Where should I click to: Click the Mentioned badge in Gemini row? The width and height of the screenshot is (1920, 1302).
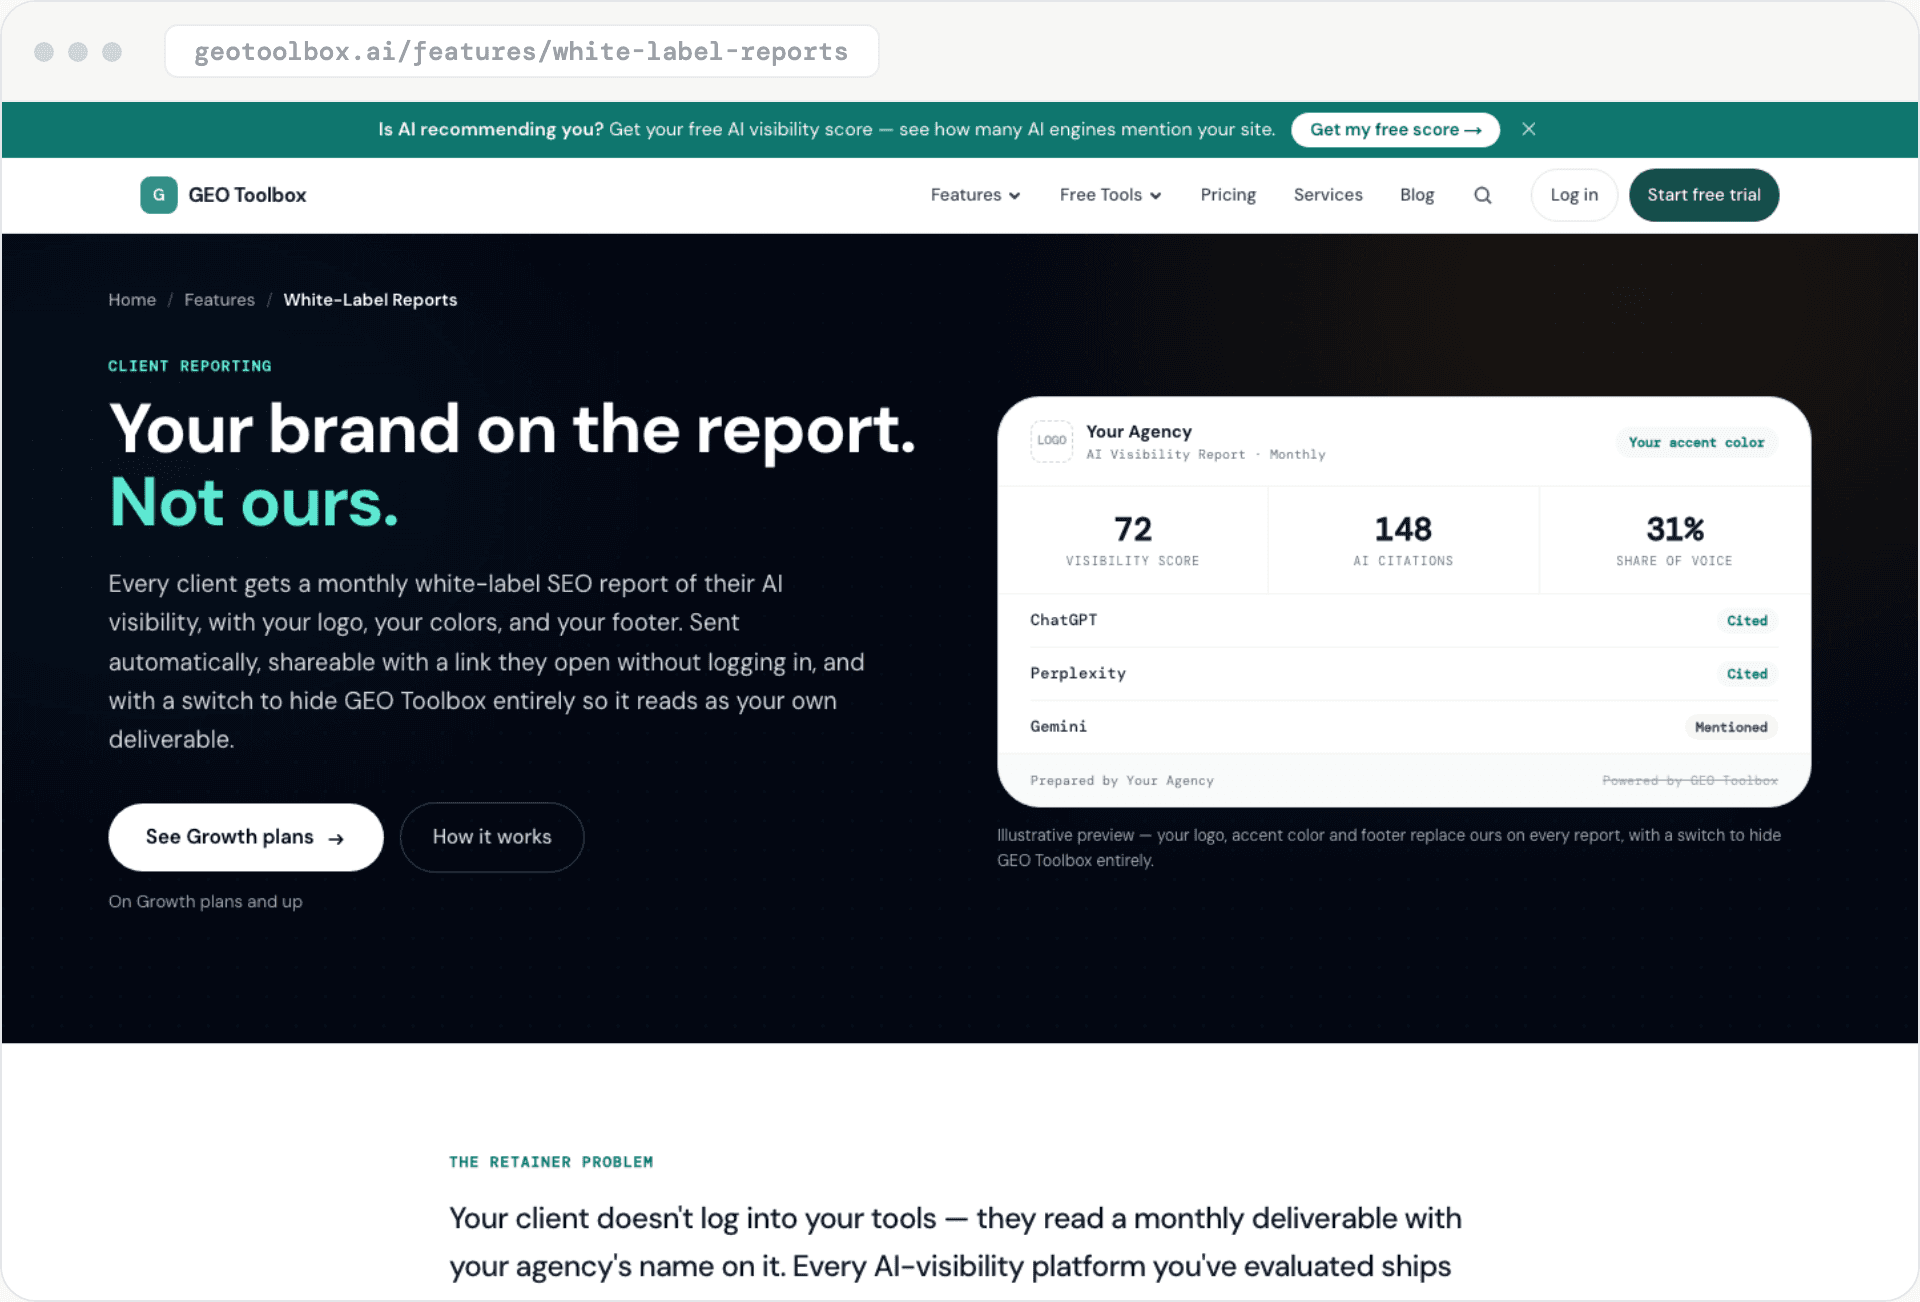1731,727
